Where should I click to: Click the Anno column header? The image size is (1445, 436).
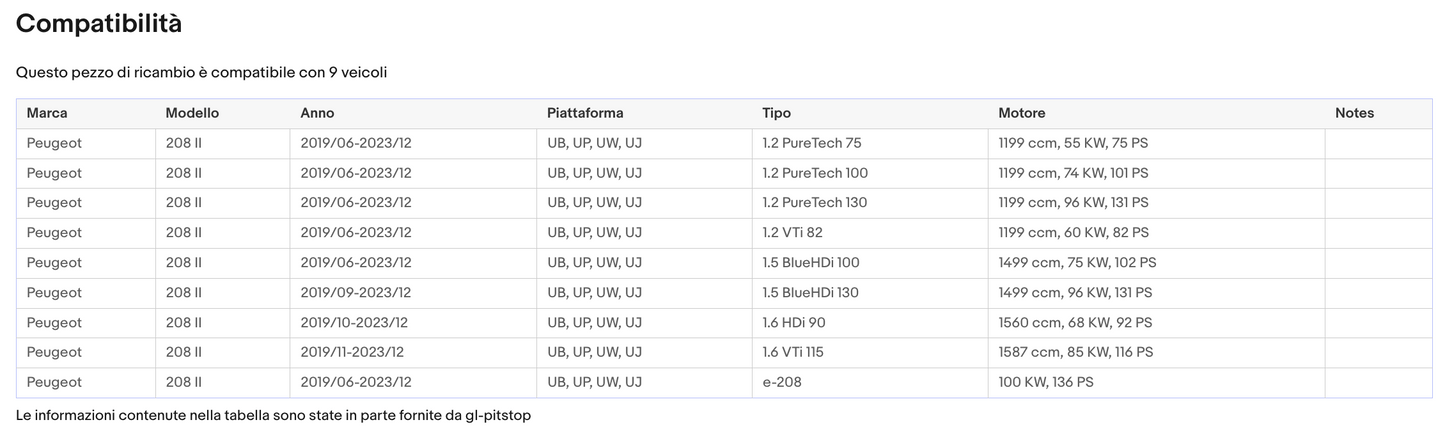tap(317, 113)
